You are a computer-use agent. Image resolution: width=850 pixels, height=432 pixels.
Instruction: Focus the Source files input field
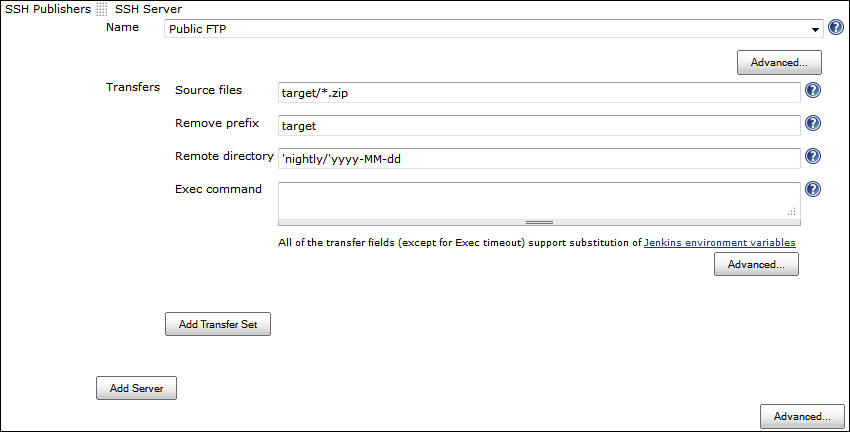click(539, 92)
